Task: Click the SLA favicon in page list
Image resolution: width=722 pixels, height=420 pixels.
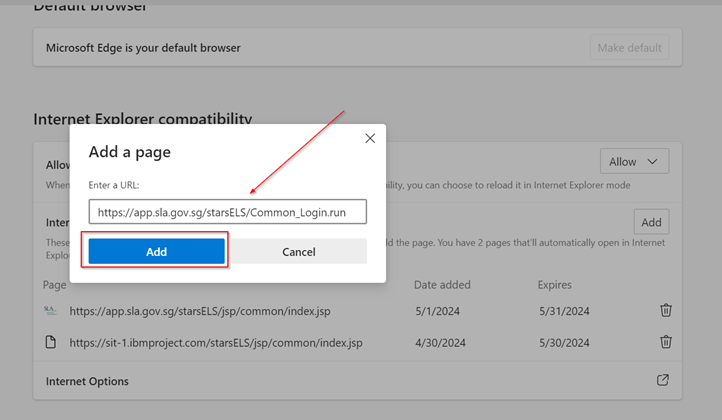Action: coord(50,310)
